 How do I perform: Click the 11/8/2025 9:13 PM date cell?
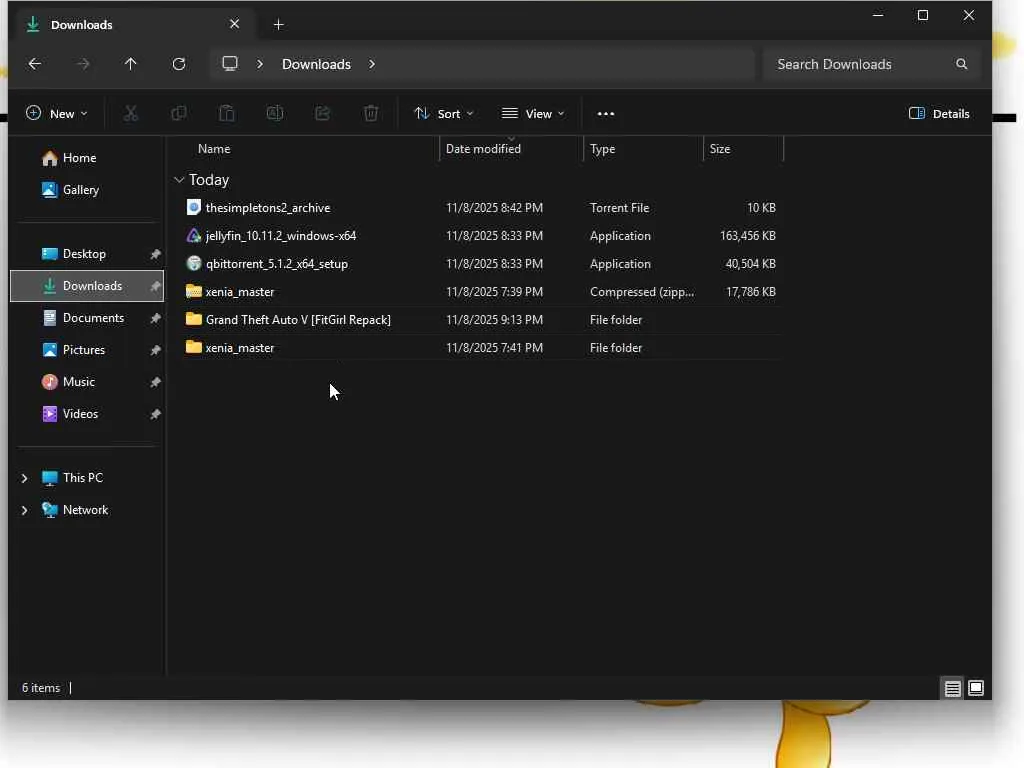(x=494, y=320)
